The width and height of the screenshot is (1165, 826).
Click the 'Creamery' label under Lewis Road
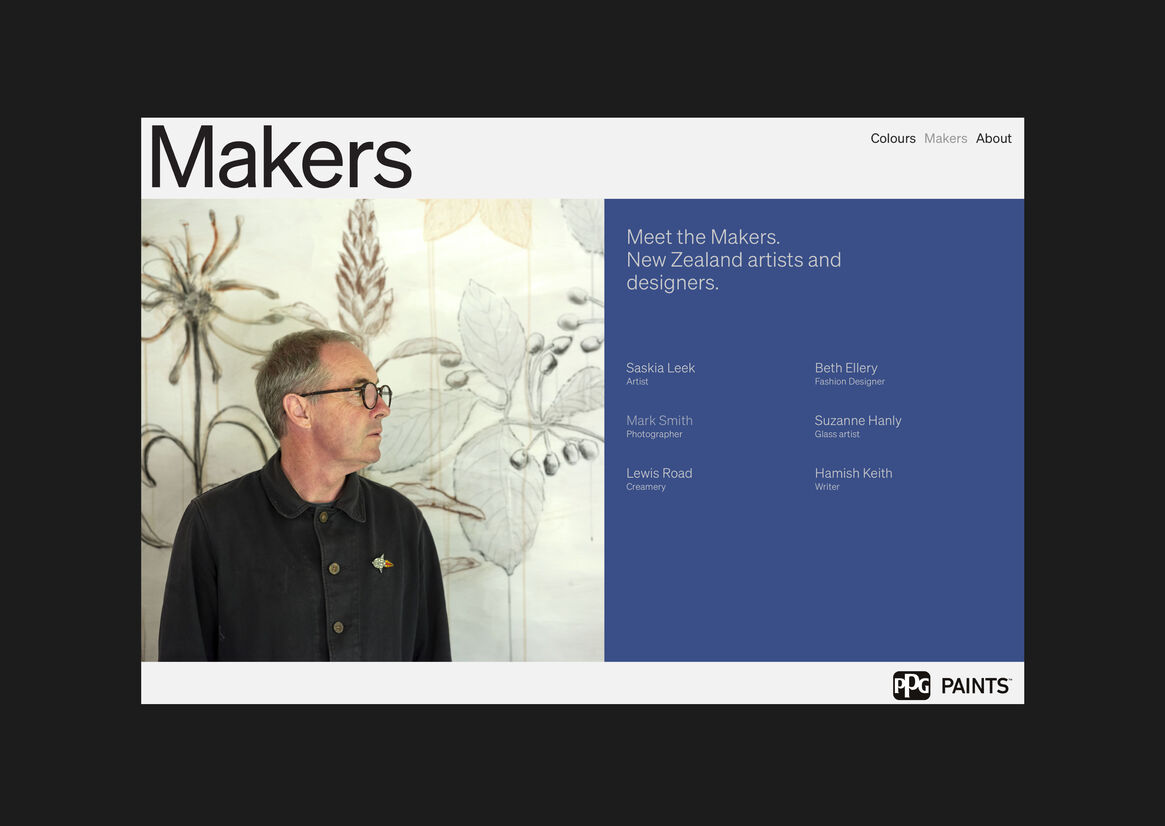tap(645, 487)
